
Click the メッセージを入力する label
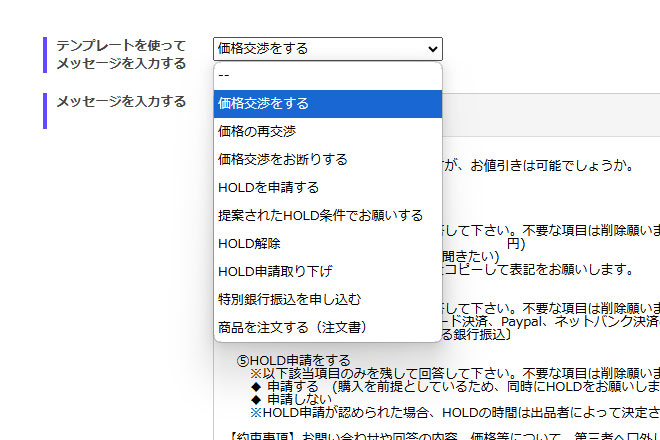tap(121, 101)
